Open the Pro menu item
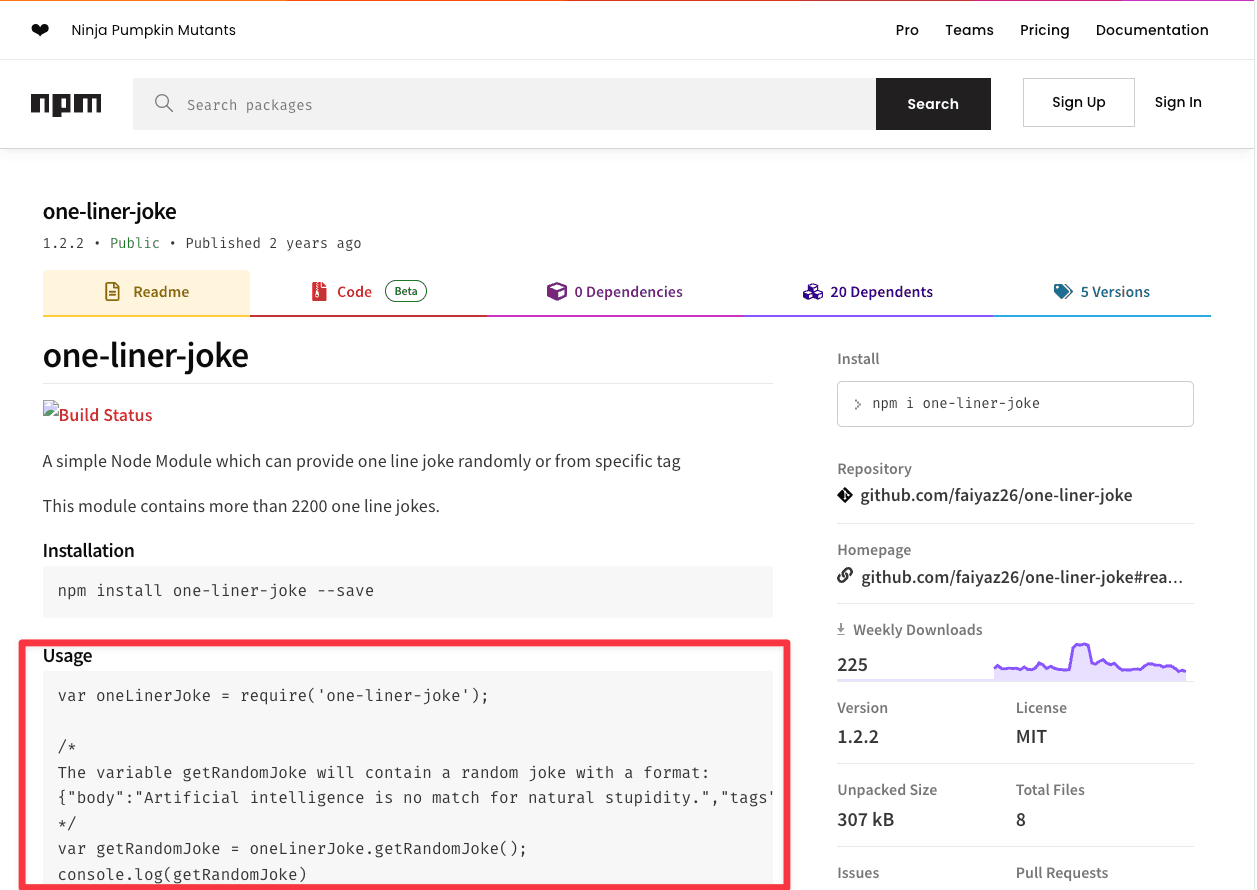 pos(907,30)
